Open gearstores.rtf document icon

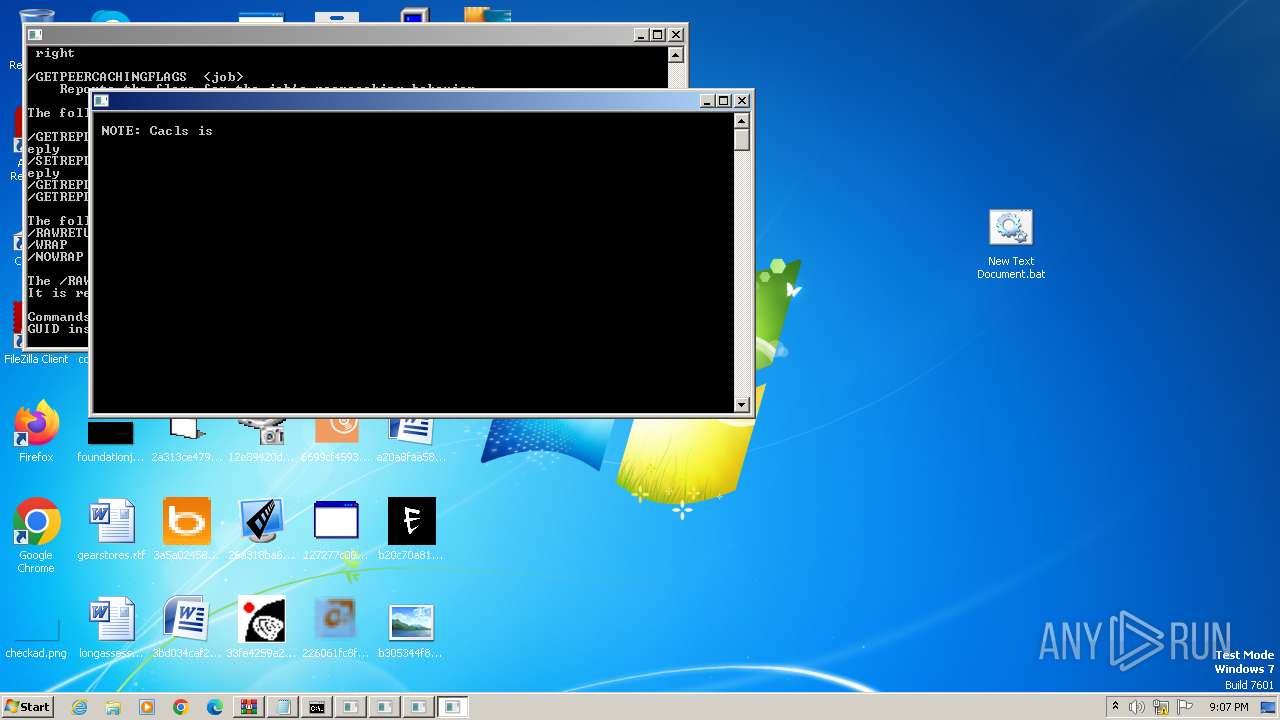pyautogui.click(x=111, y=529)
